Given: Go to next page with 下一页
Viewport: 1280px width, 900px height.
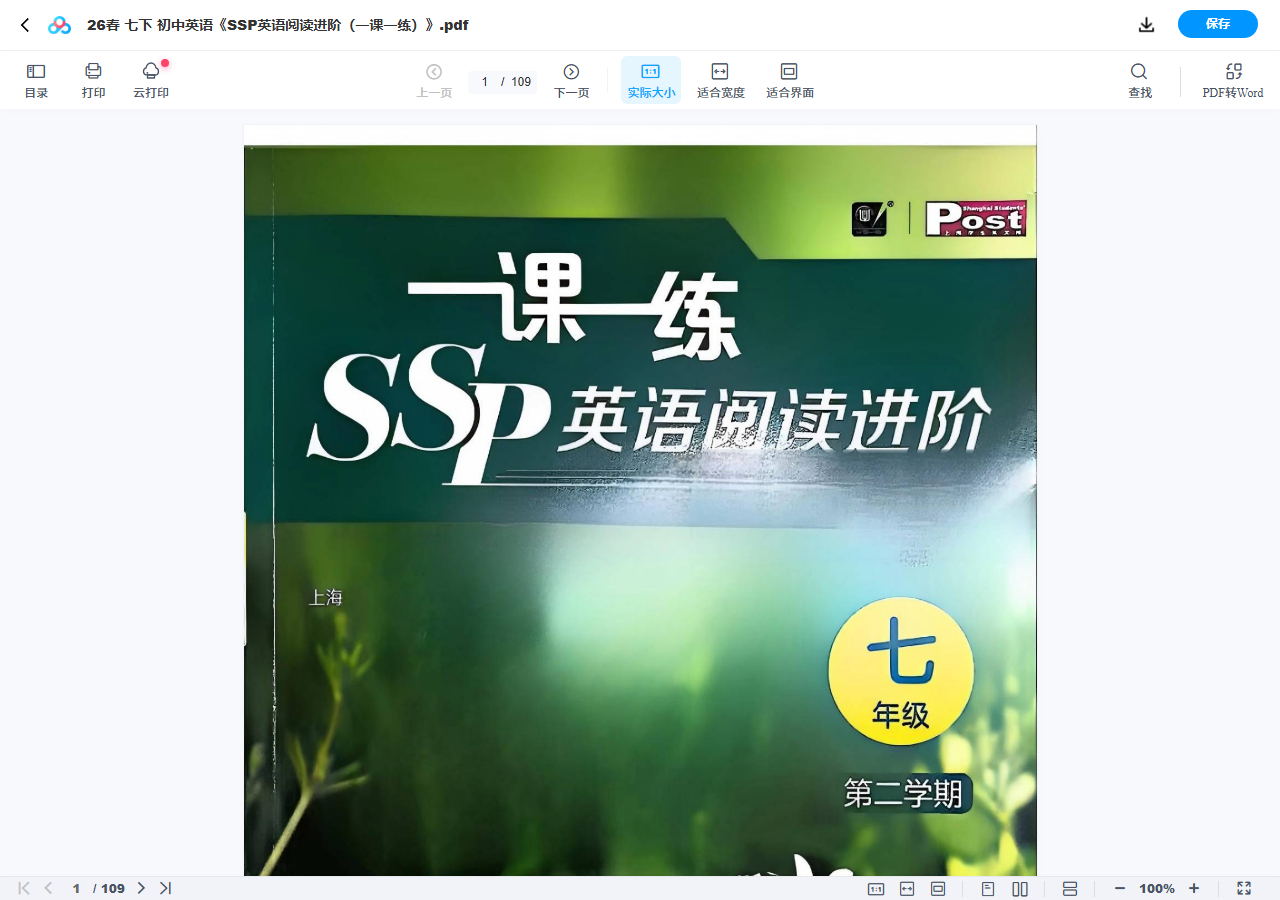Looking at the screenshot, I should [x=571, y=80].
